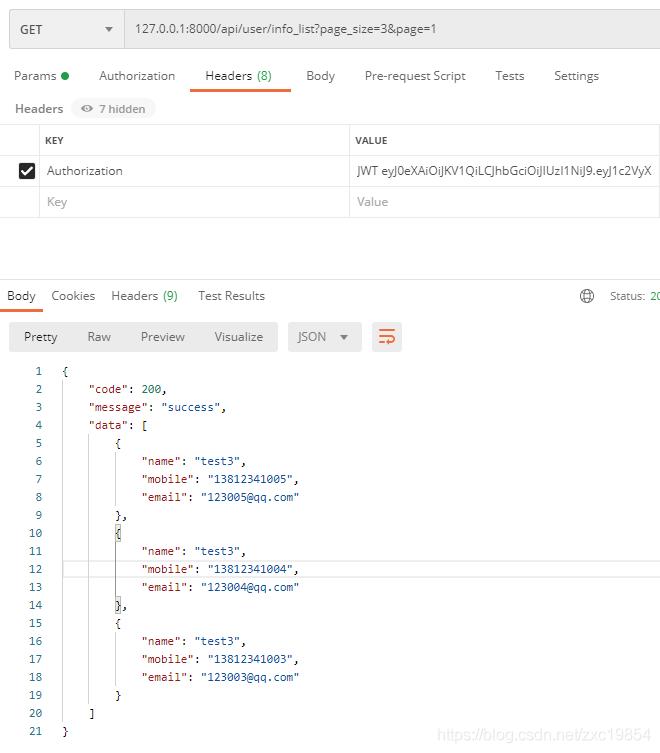The image size is (660, 753).
Task: Click the empty Value input field
Action: click(504, 202)
